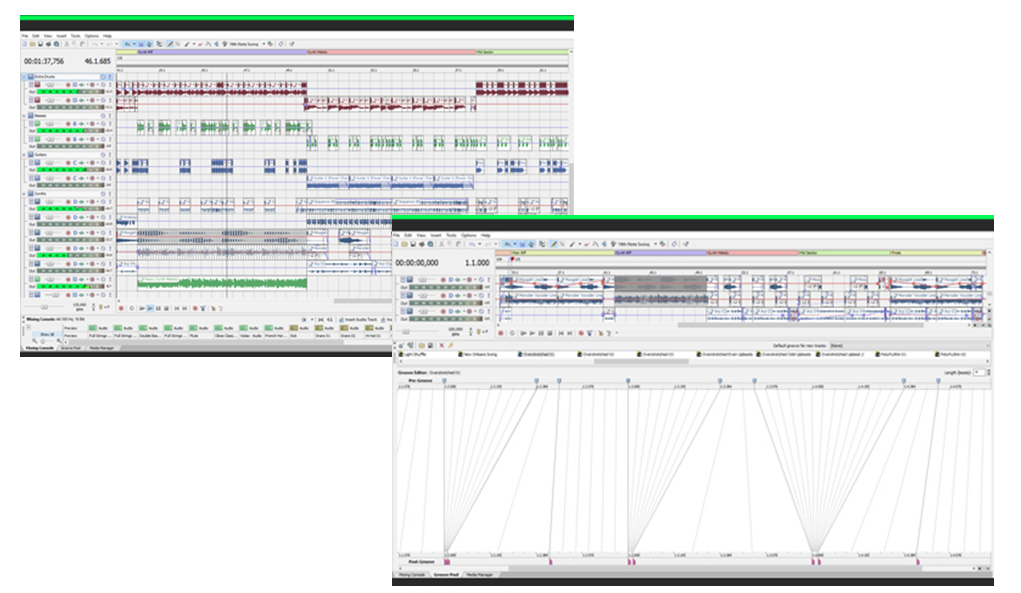The height and width of the screenshot is (593, 1021).
Task: Create a new project in the Groove Pool window
Action: click(397, 244)
